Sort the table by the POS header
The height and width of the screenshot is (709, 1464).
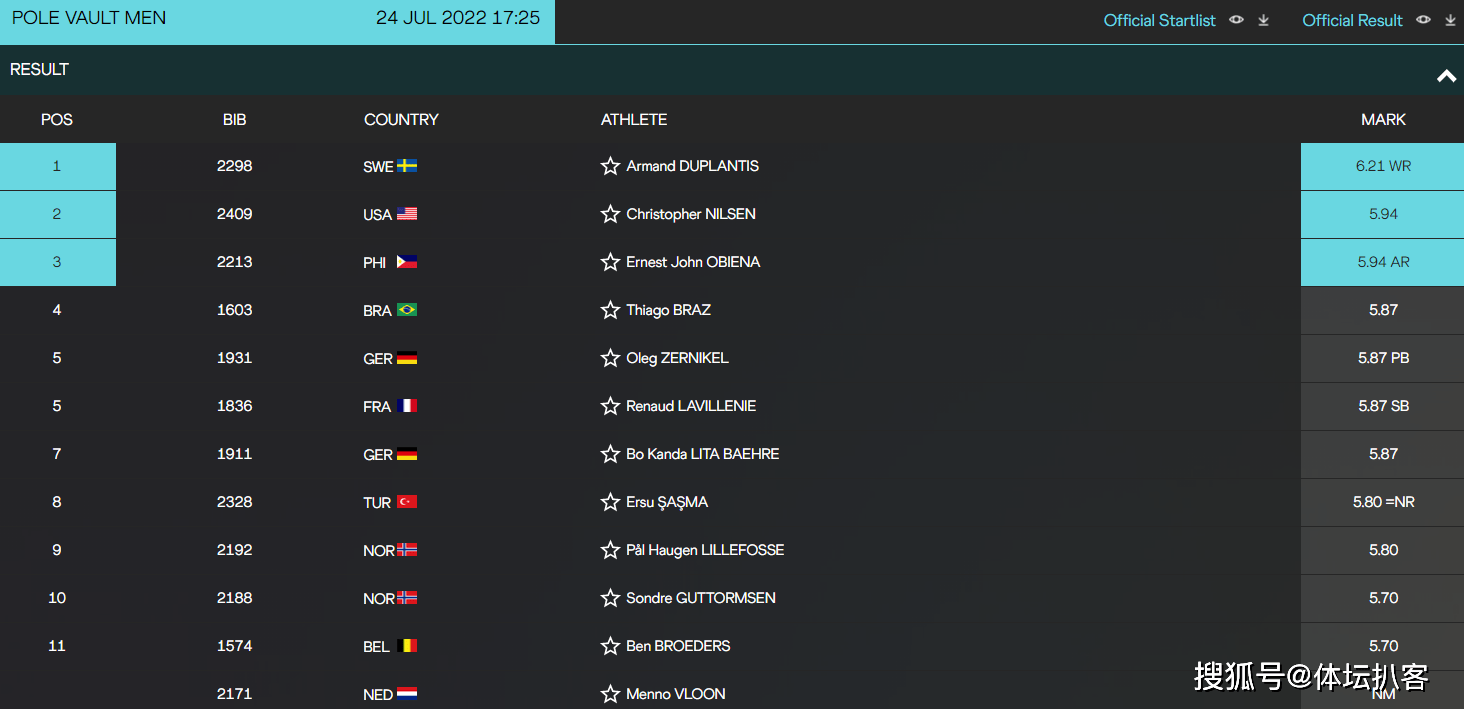(57, 119)
